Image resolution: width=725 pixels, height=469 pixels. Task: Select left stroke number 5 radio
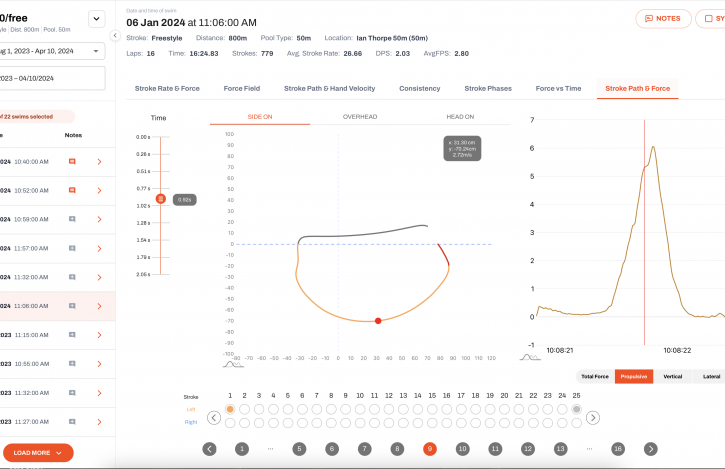tap(288, 409)
